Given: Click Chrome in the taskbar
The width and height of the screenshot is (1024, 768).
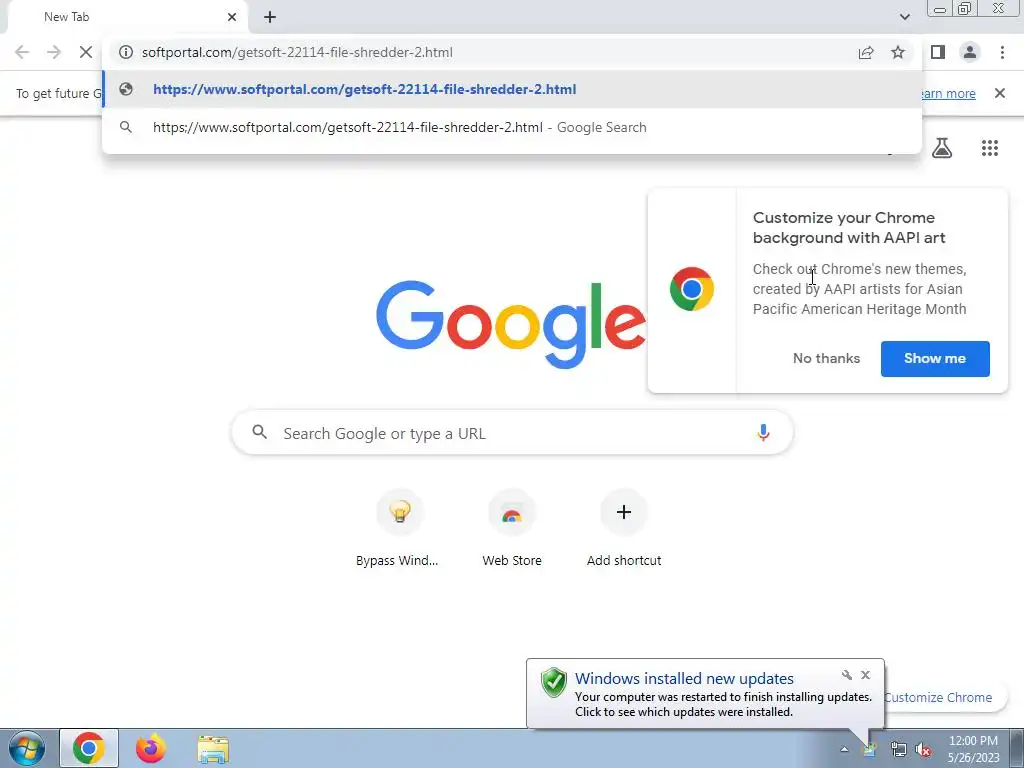Looking at the screenshot, I should tap(89, 748).
